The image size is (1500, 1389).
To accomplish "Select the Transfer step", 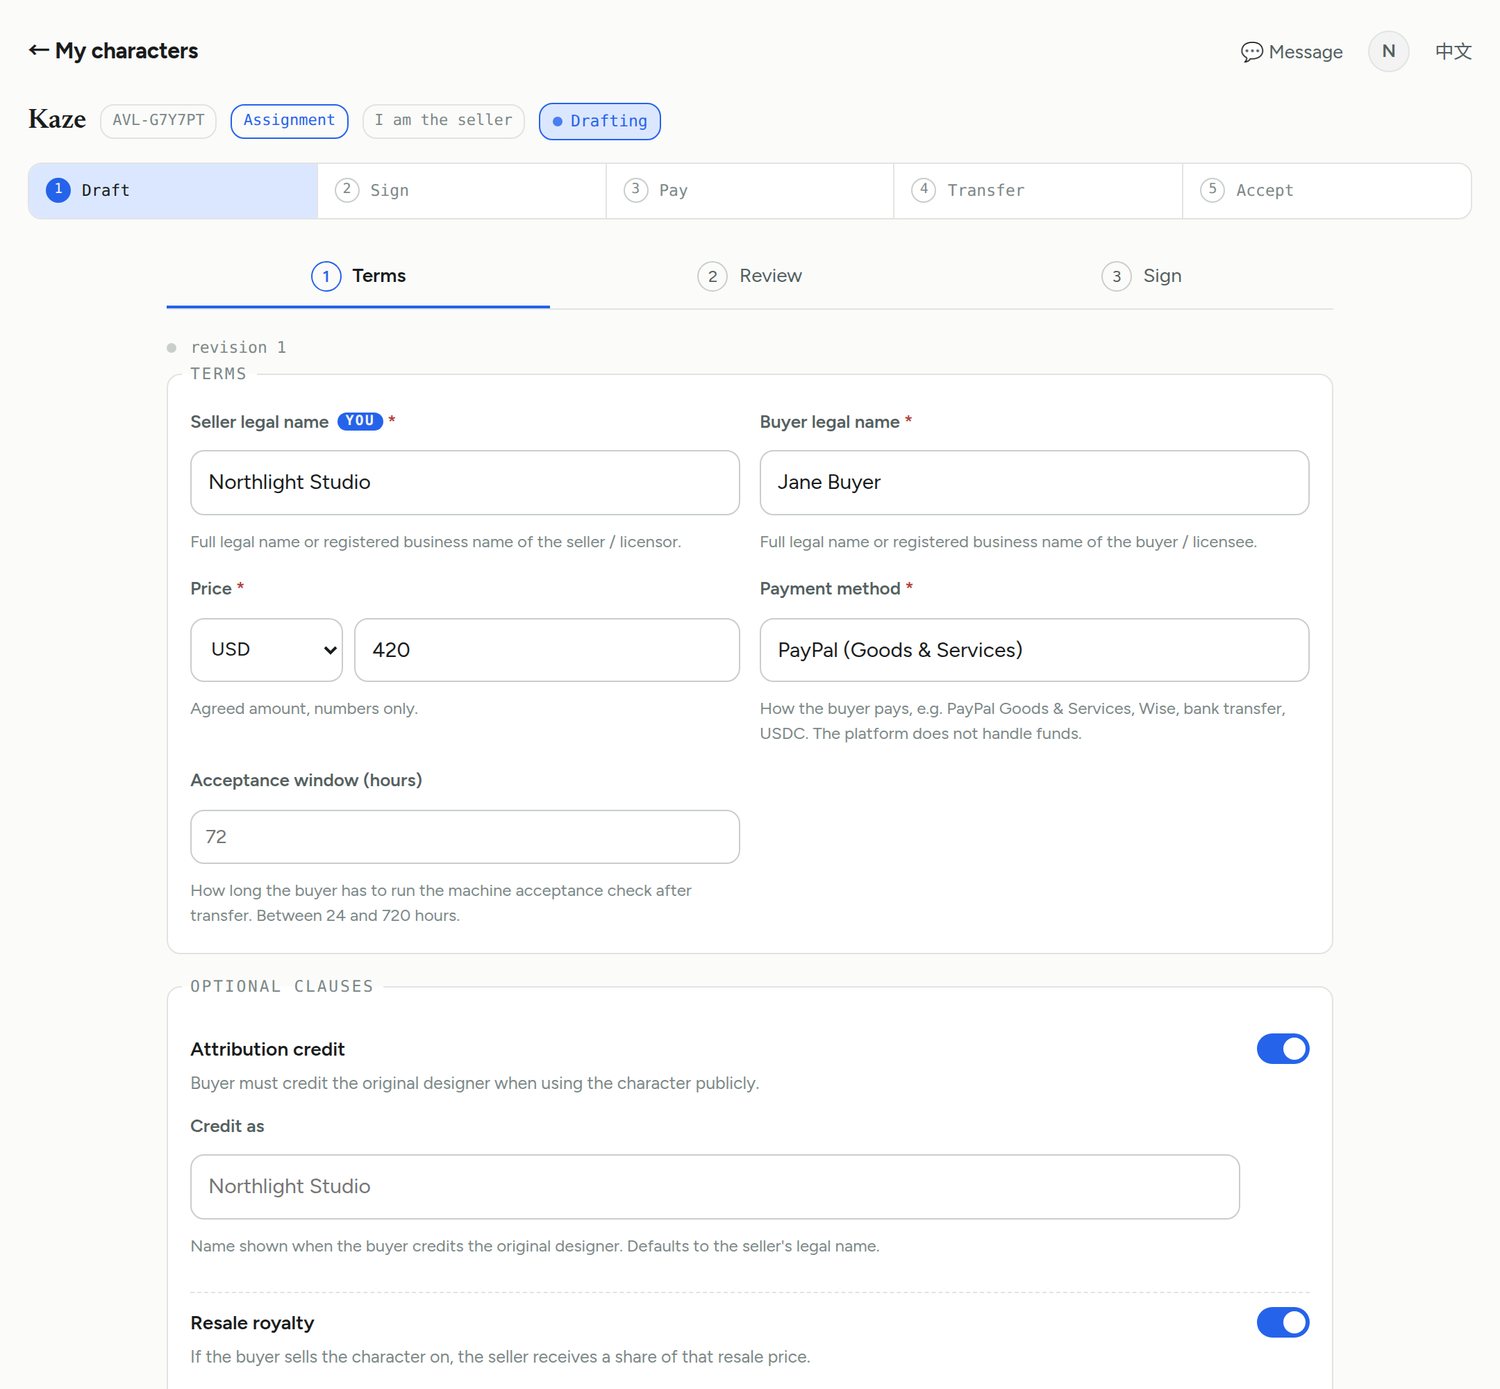I will (1038, 191).
